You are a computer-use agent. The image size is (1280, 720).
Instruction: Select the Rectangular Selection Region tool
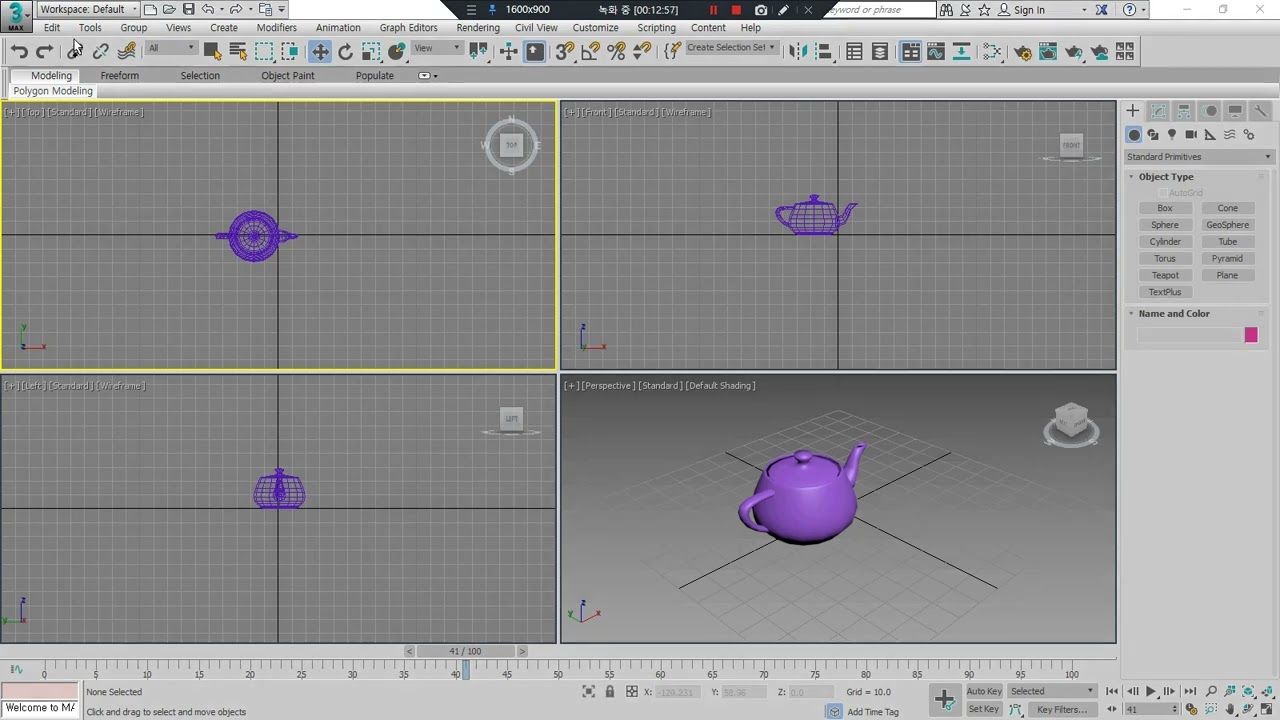pyautogui.click(x=264, y=51)
